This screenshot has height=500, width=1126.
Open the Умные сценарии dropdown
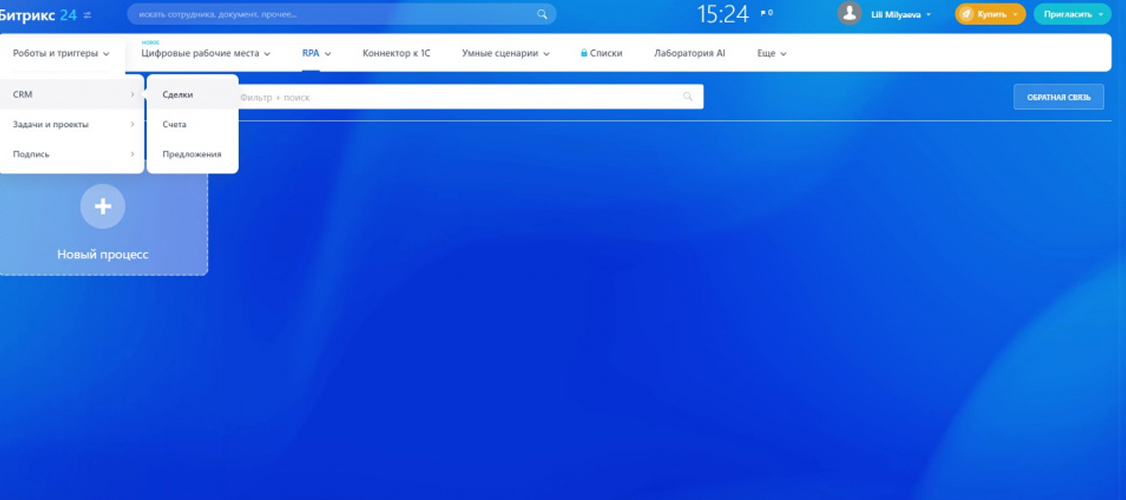pos(505,53)
